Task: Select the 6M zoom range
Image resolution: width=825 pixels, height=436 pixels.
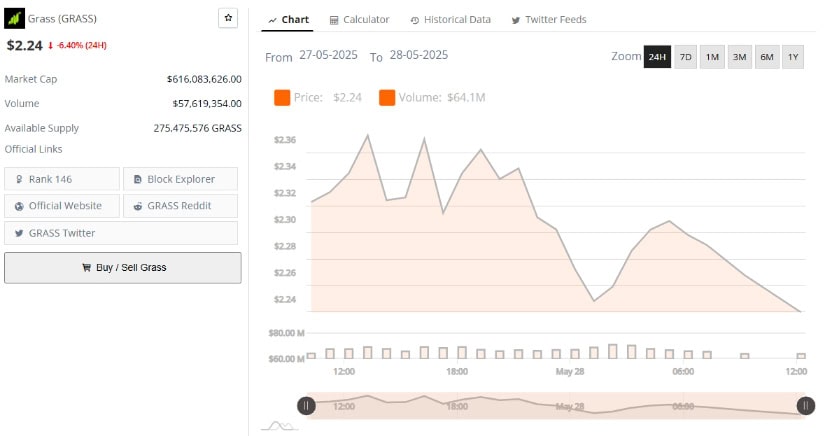Action: point(767,57)
